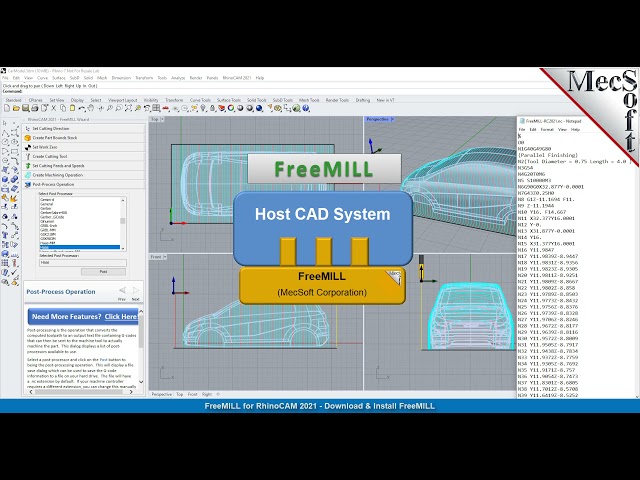Screen dimensions: 640x480
Task: Click the blue Render sphere icon
Action: point(259,108)
